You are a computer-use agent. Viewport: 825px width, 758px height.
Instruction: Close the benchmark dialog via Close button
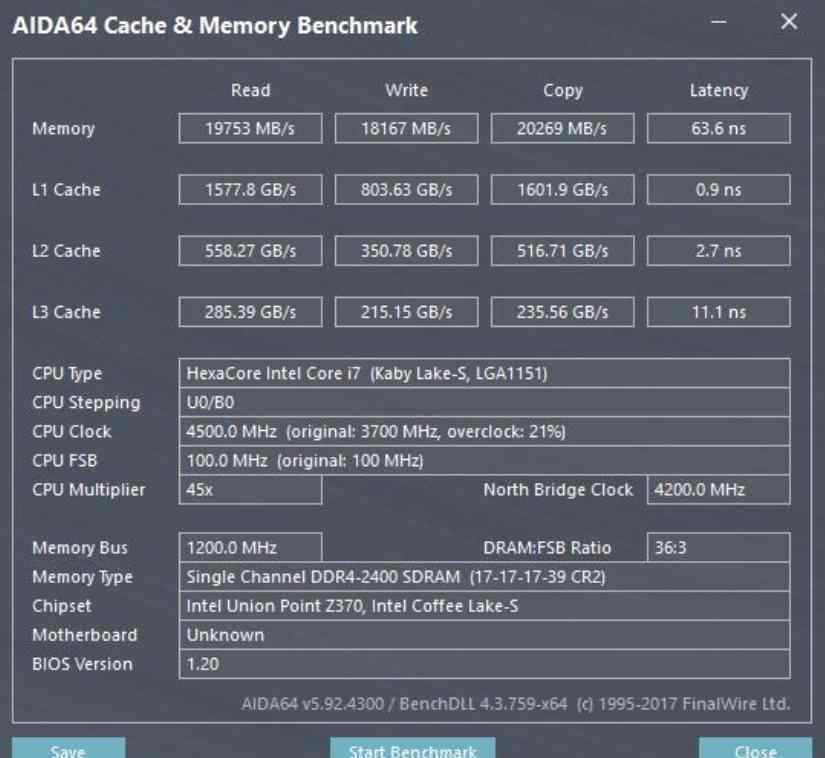point(755,747)
